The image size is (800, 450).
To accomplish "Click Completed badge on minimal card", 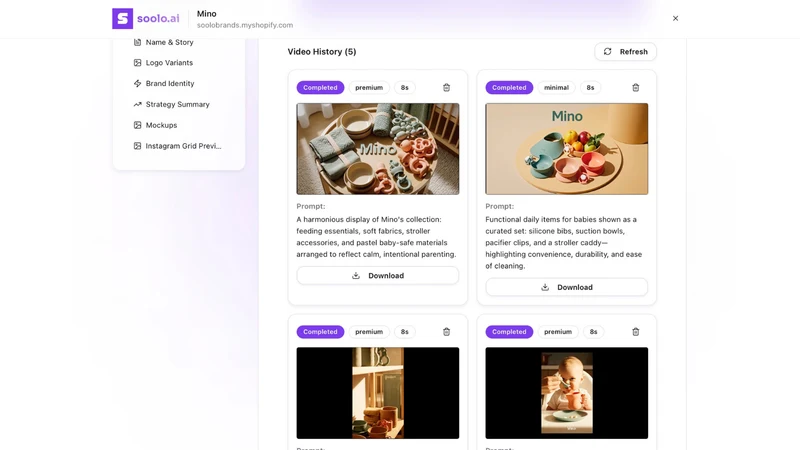I will click(509, 88).
